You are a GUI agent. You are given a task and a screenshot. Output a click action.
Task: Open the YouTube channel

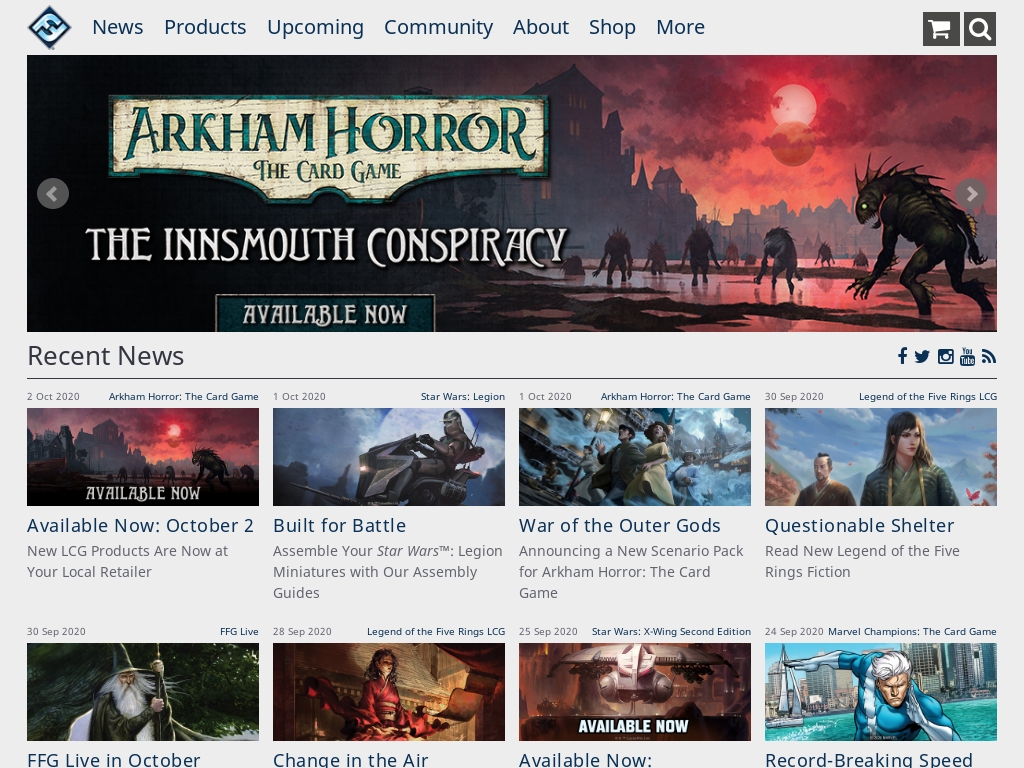(967, 357)
